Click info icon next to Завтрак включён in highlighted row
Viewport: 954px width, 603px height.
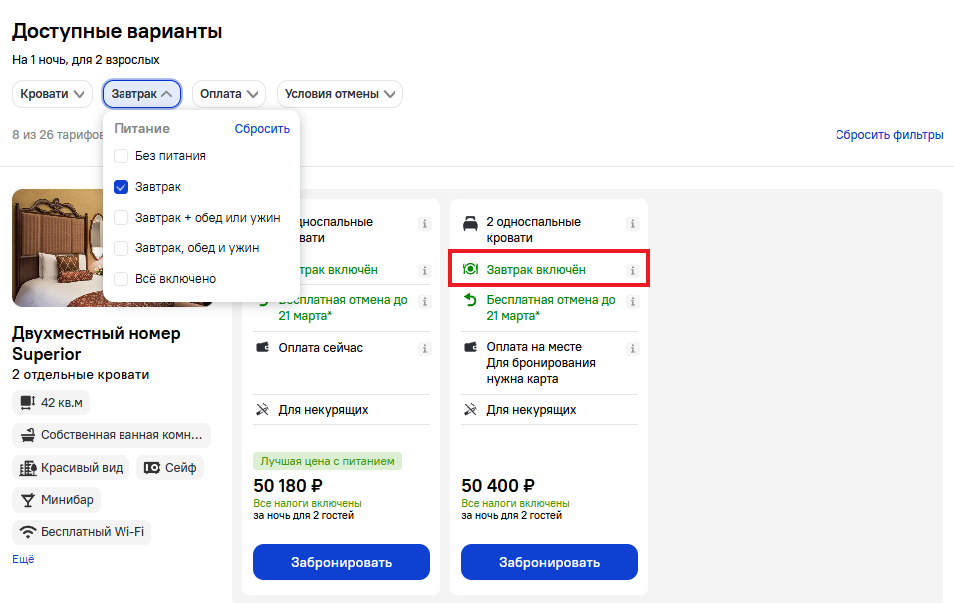(x=632, y=270)
